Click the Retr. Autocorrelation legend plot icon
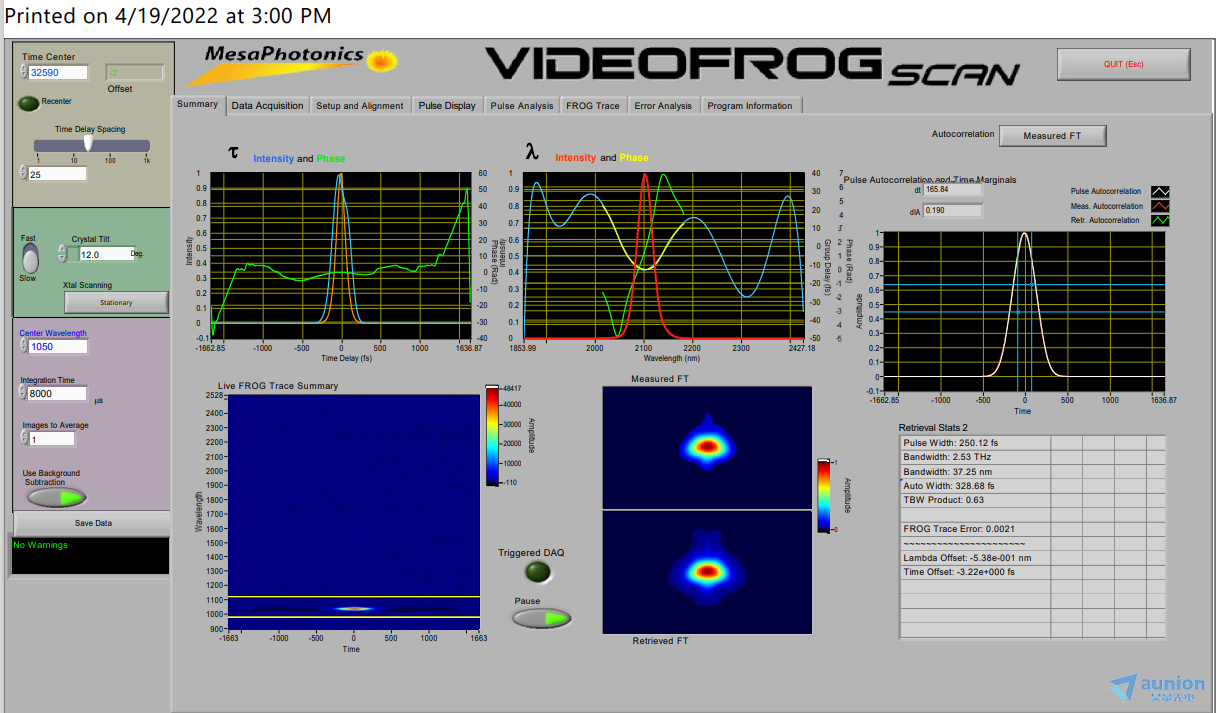 click(1161, 220)
